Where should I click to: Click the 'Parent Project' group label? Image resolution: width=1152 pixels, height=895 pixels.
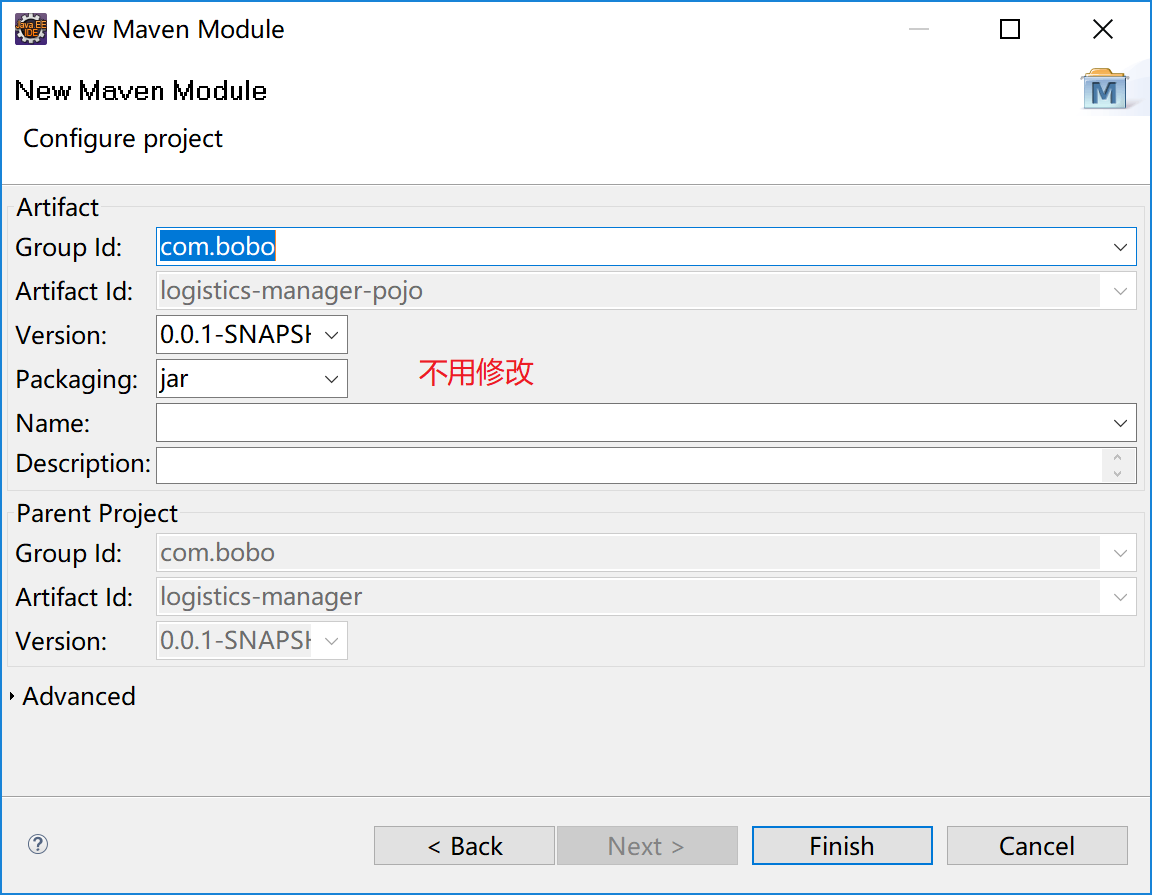97,513
